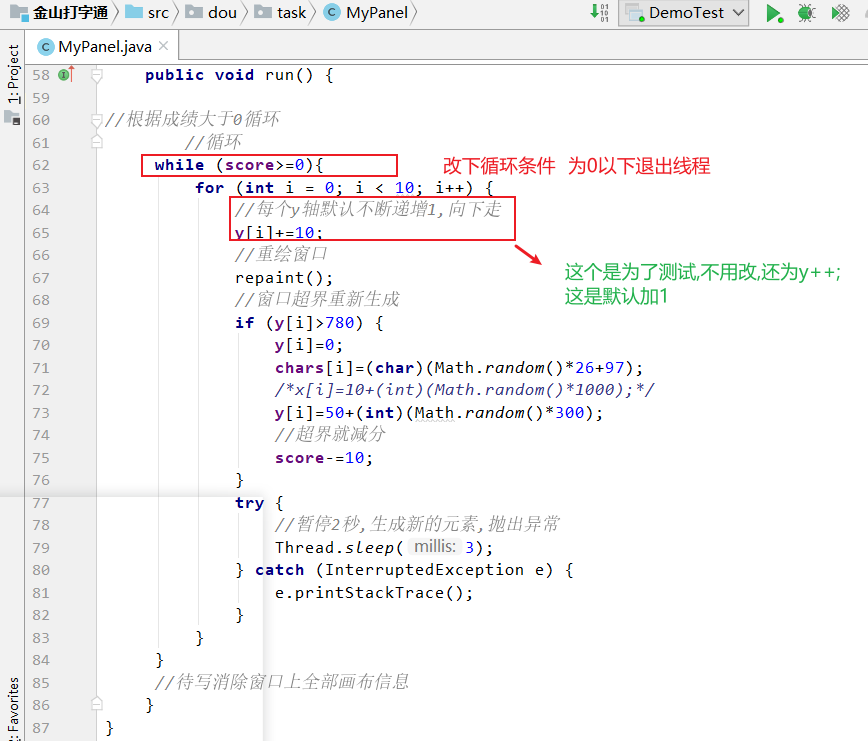Click the repaint(); call
Image resolution: width=868 pixels, height=741 pixels.
tap(284, 278)
